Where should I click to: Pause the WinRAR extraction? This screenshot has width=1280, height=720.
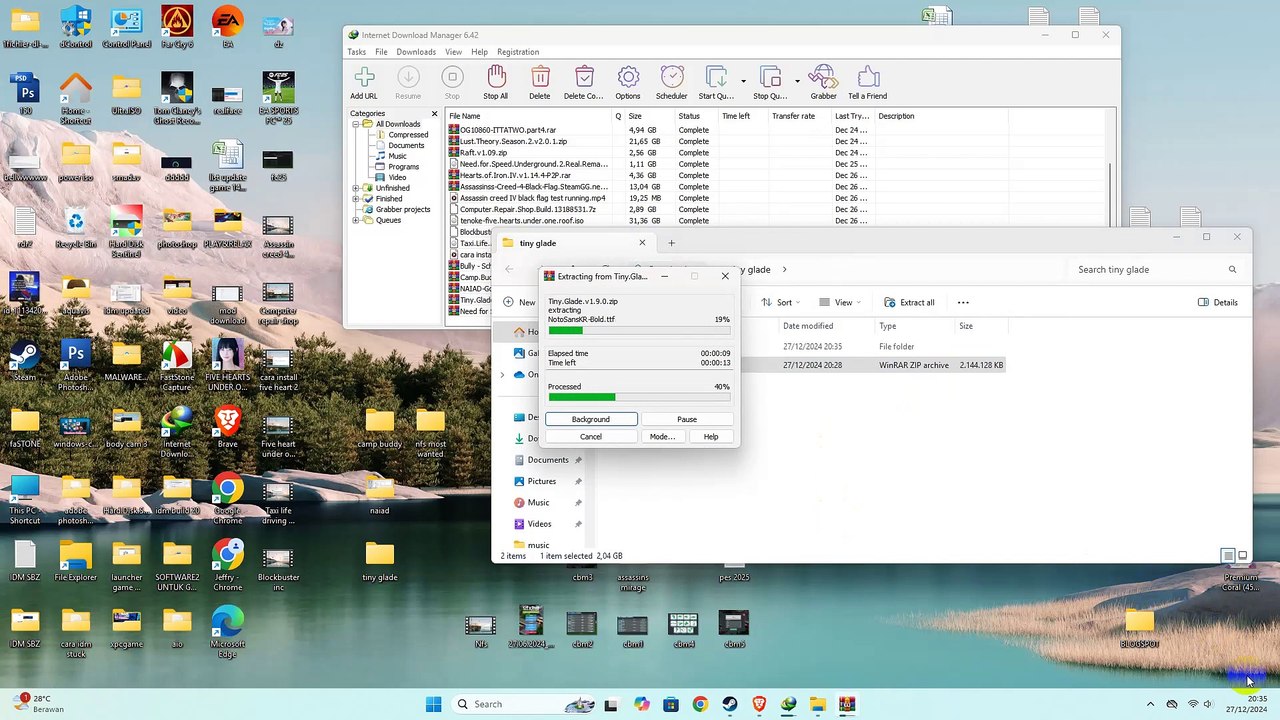pyautogui.click(x=686, y=419)
